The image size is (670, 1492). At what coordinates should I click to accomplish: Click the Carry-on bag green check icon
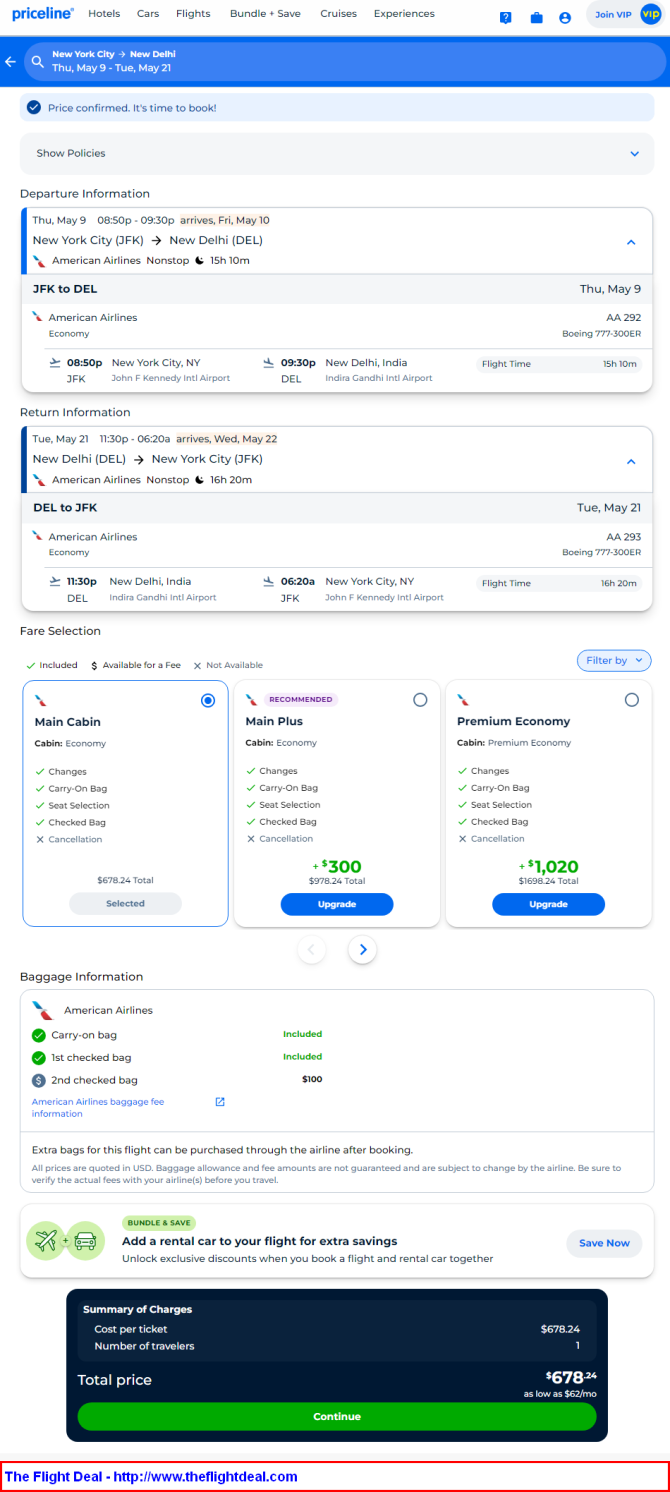(39, 1035)
